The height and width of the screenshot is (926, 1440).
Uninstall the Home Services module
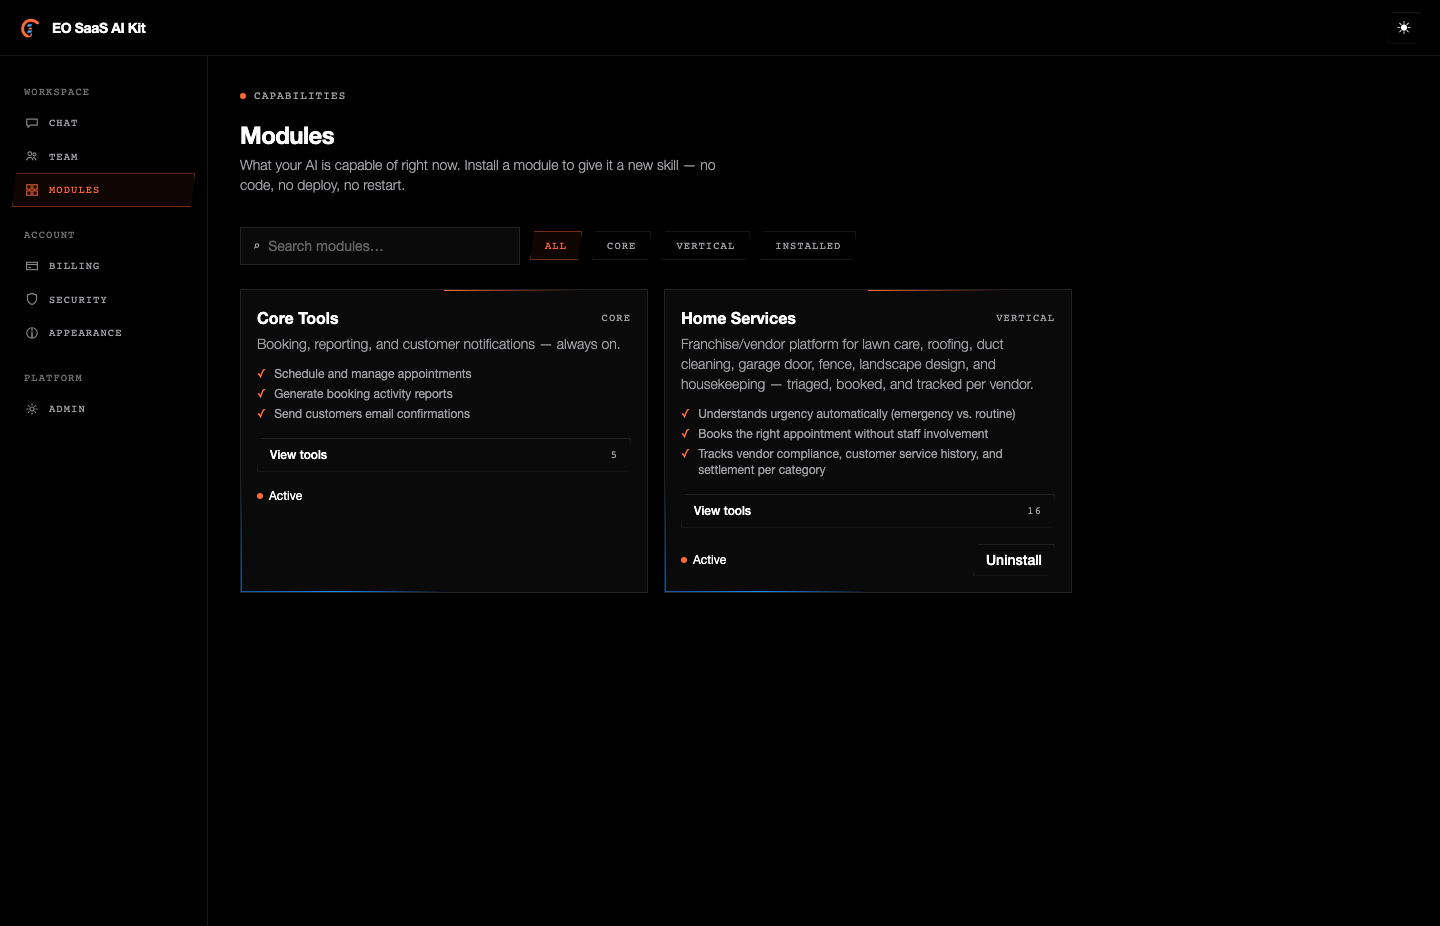(1014, 560)
